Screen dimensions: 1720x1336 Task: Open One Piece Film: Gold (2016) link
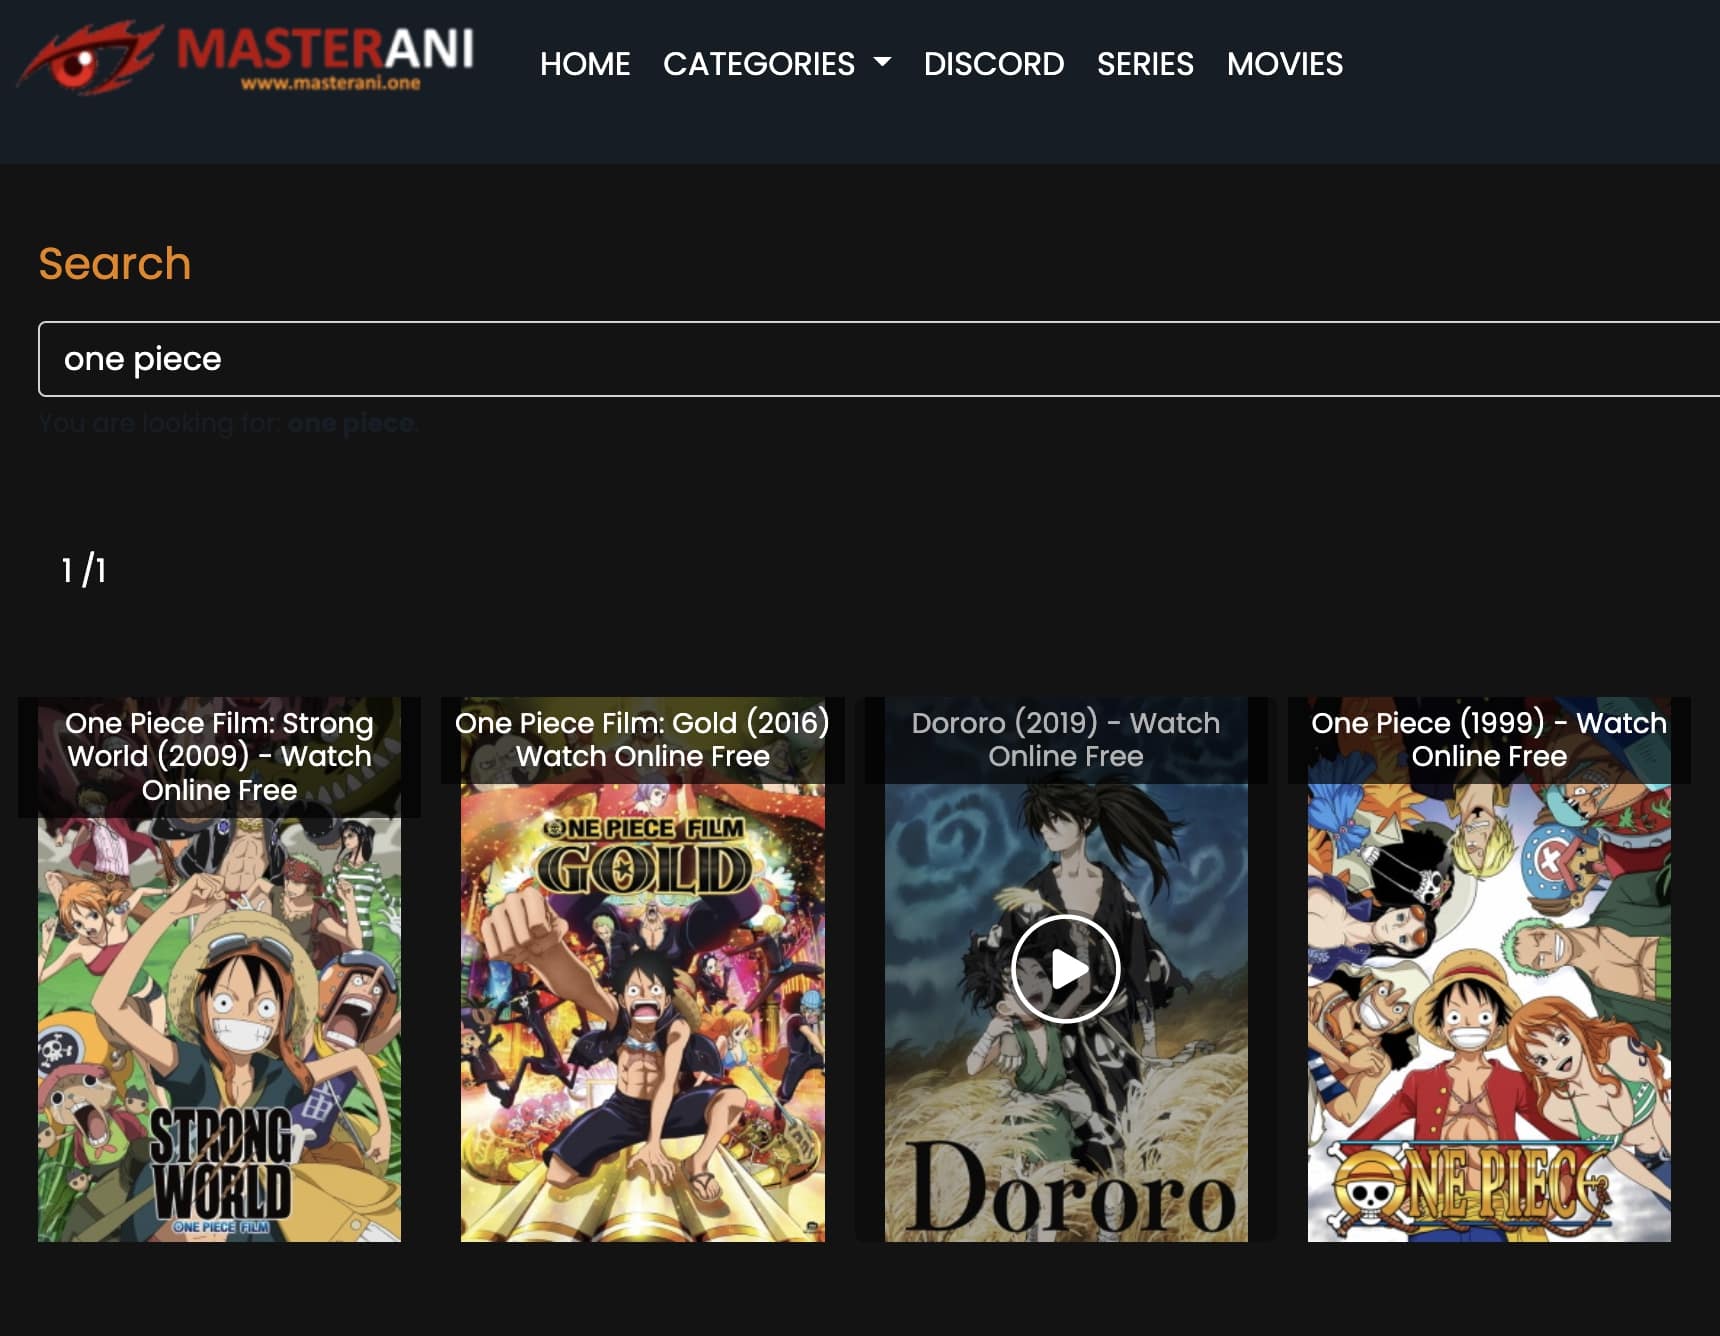pyautogui.click(x=641, y=739)
